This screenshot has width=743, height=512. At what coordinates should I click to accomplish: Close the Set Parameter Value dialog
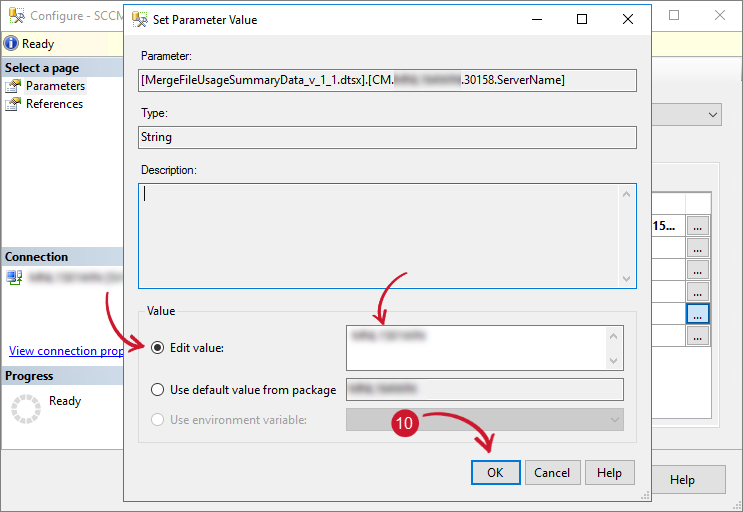[x=628, y=19]
